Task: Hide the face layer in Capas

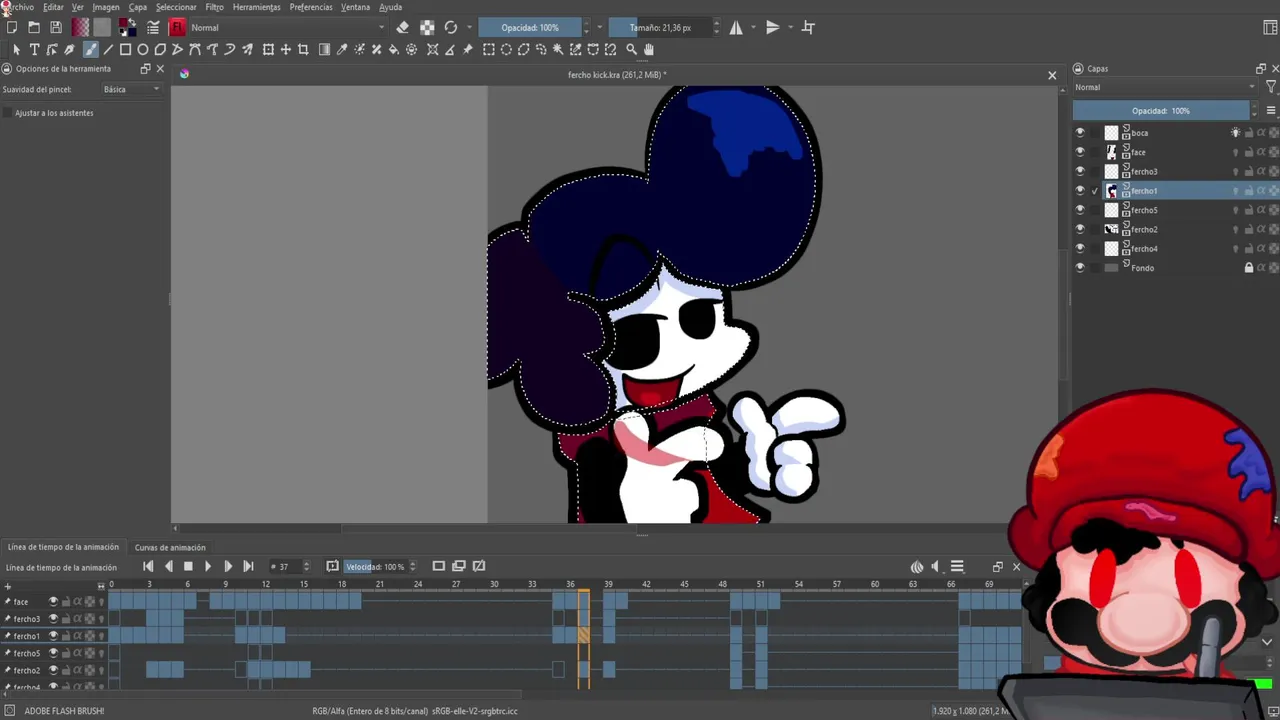Action: [x=1079, y=152]
